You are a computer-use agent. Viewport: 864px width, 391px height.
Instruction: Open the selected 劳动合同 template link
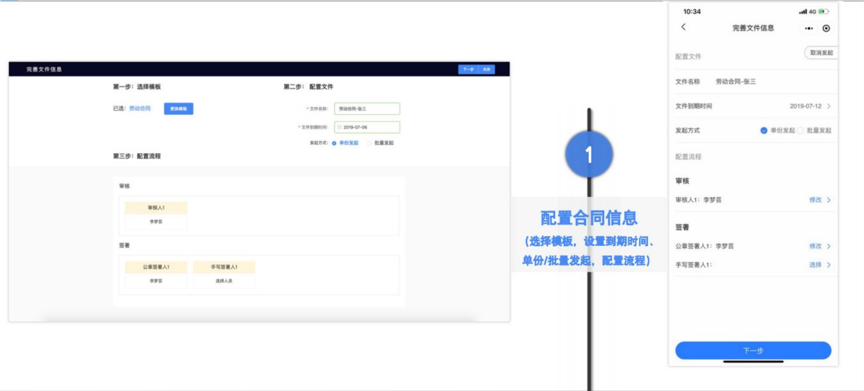[140, 108]
